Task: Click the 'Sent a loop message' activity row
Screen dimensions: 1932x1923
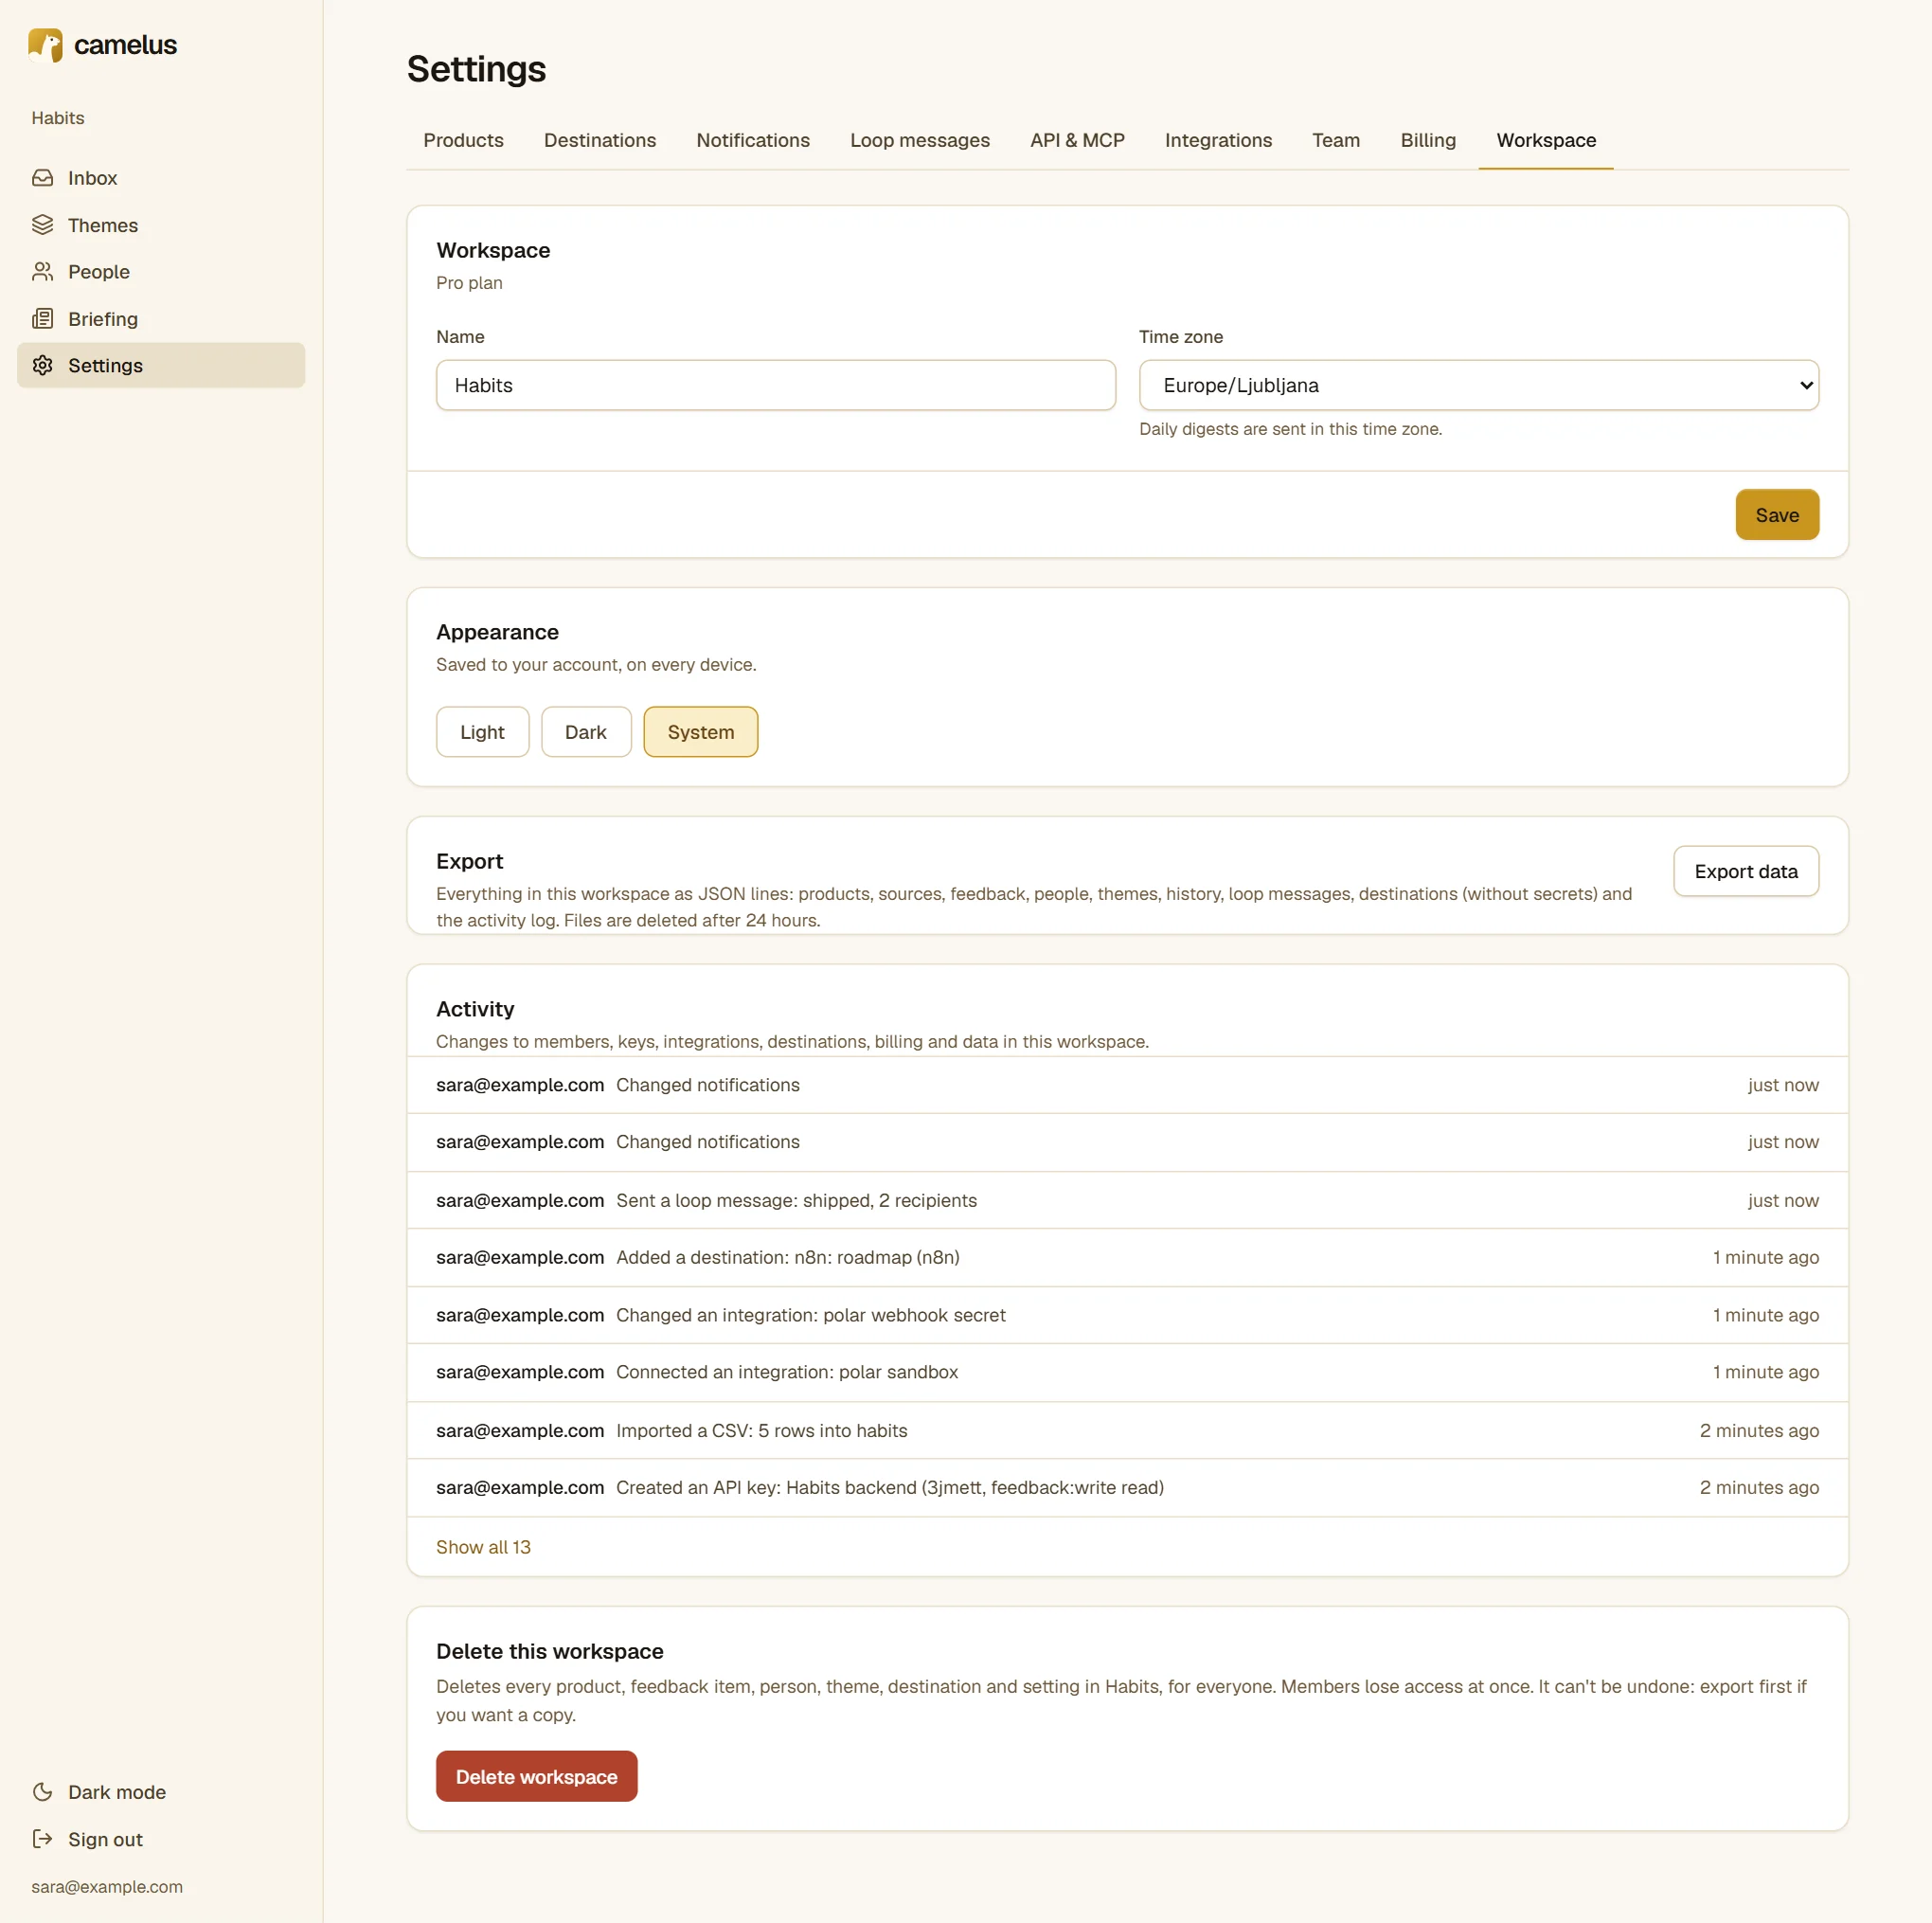Action: click(x=1128, y=1200)
